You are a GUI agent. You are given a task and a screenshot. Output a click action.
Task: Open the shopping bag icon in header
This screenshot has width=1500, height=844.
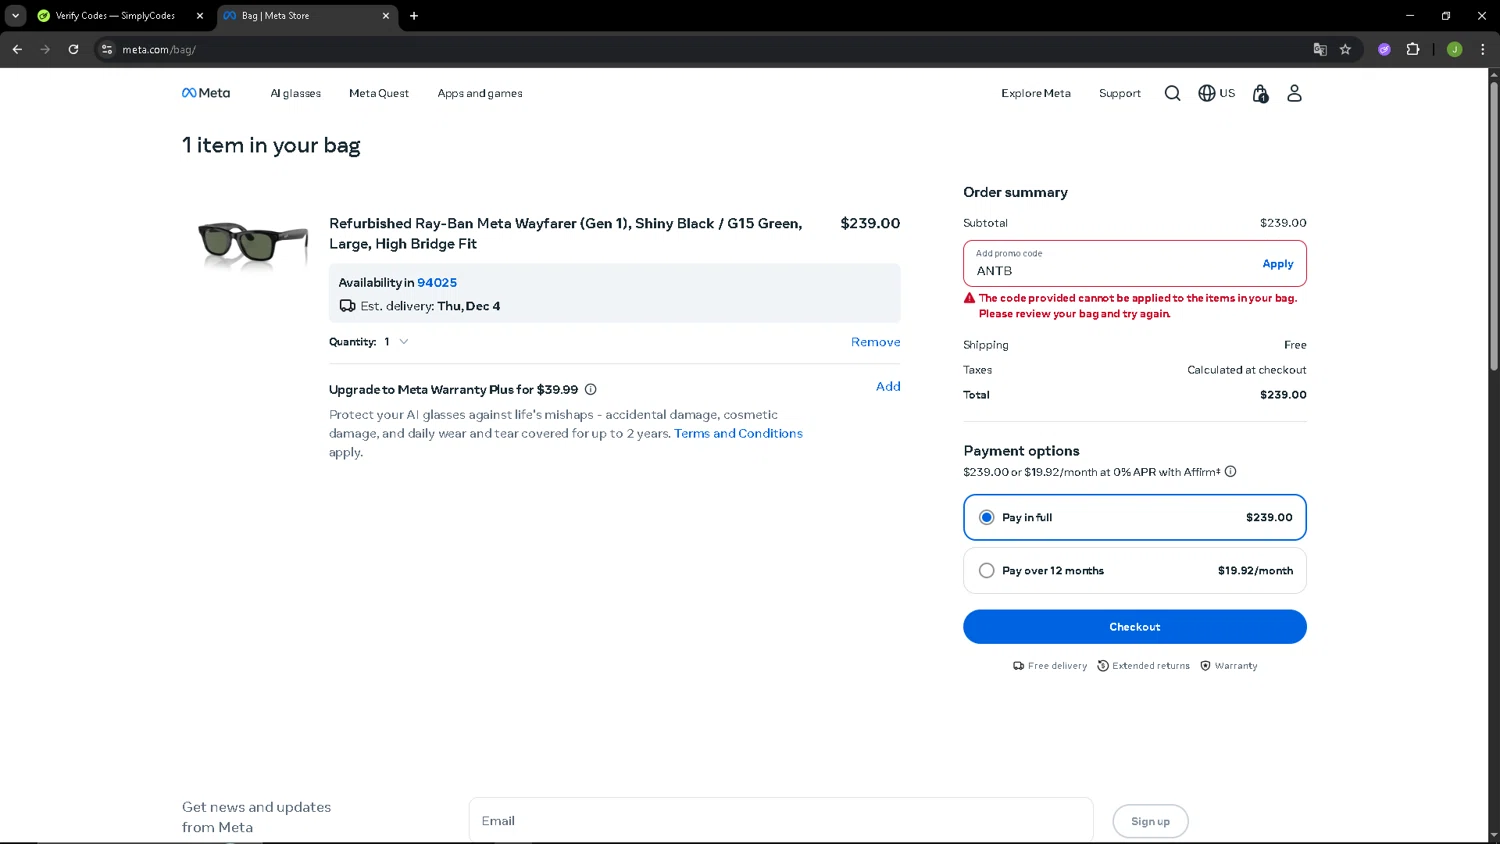point(1260,94)
